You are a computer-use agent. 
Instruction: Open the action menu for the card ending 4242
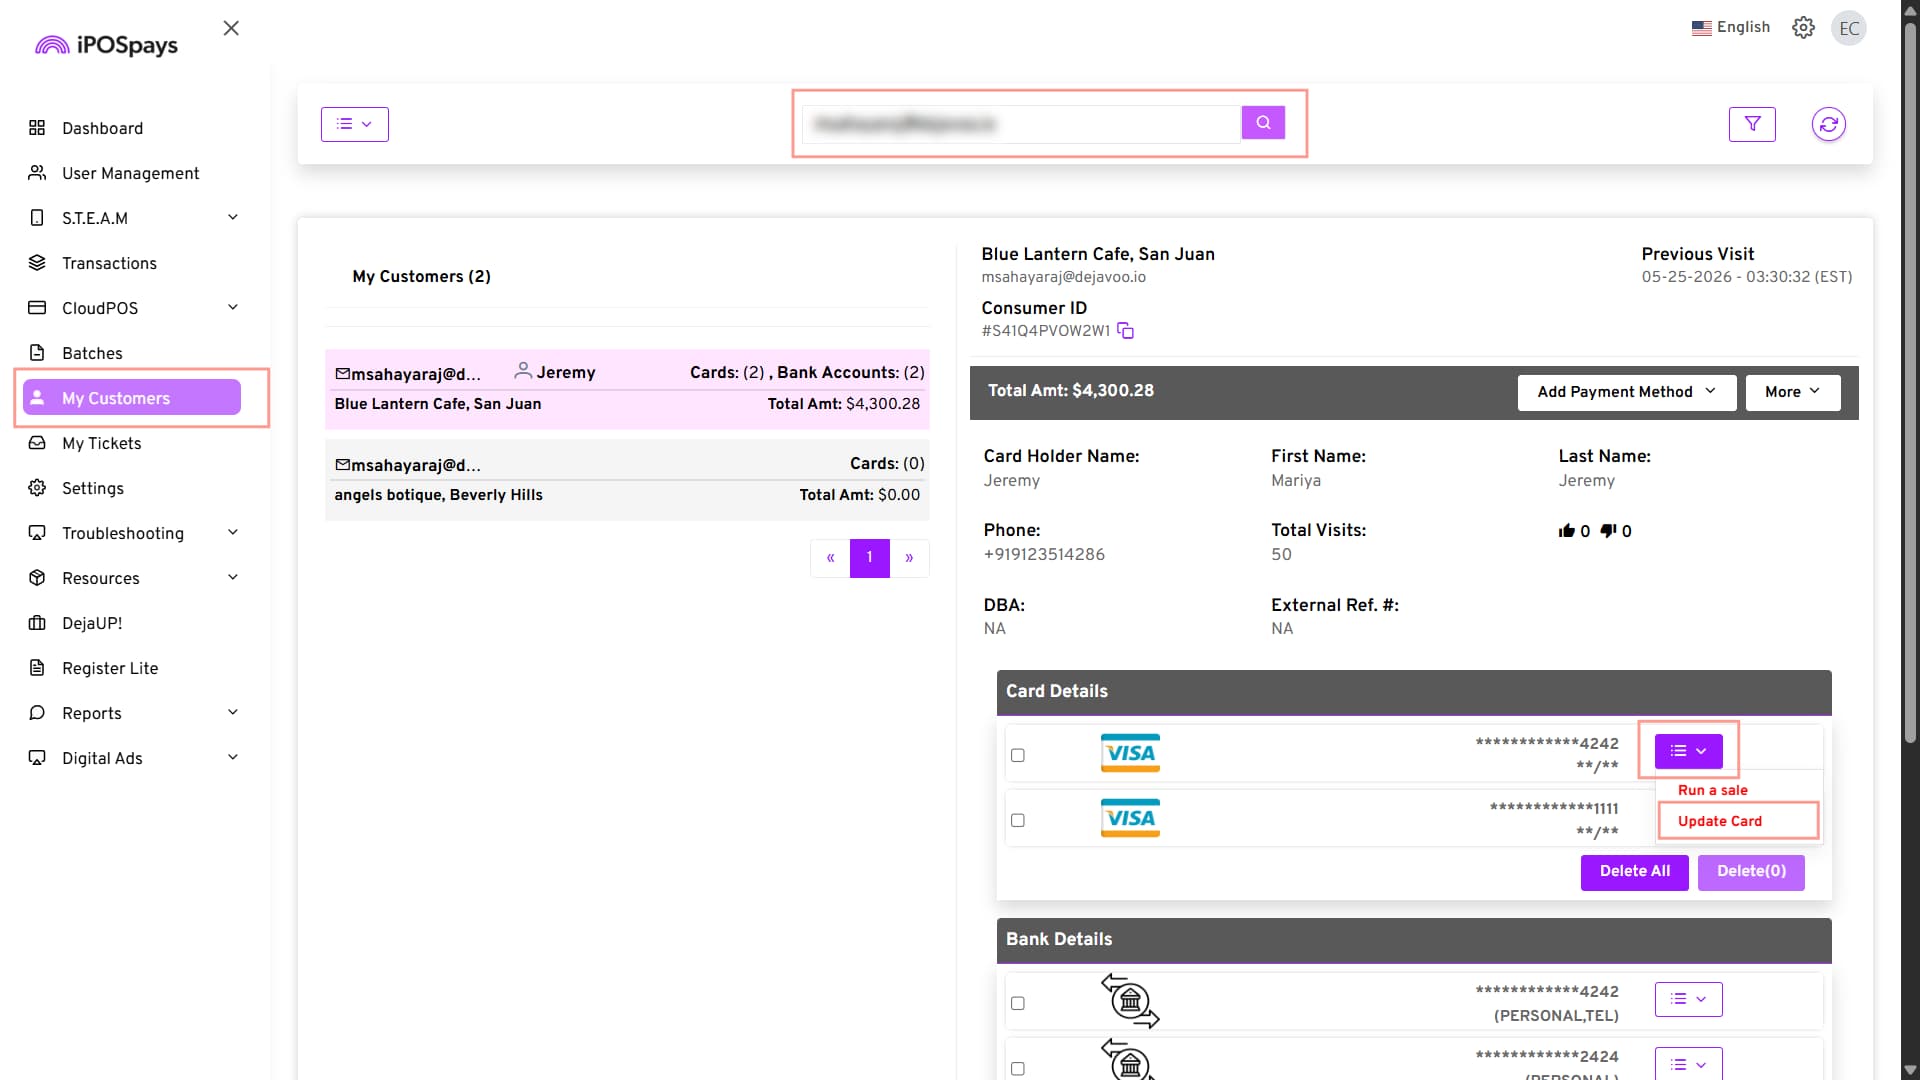(1688, 751)
